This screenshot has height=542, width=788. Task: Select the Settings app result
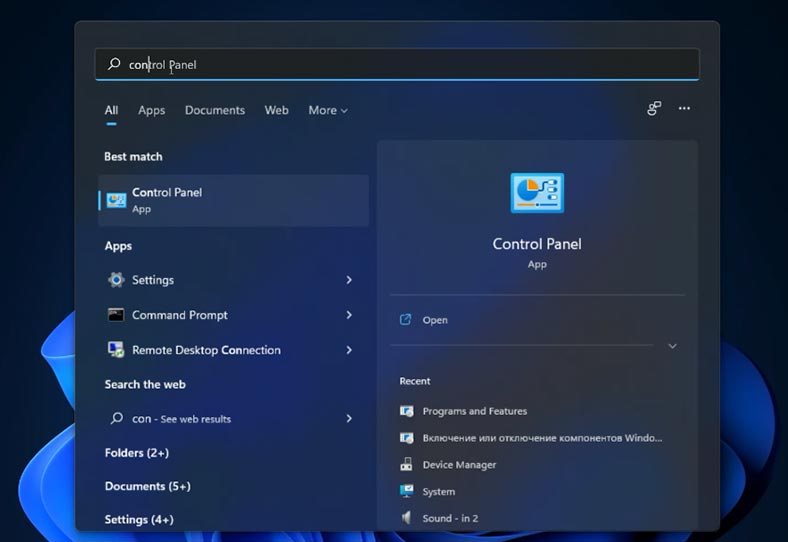click(x=234, y=280)
